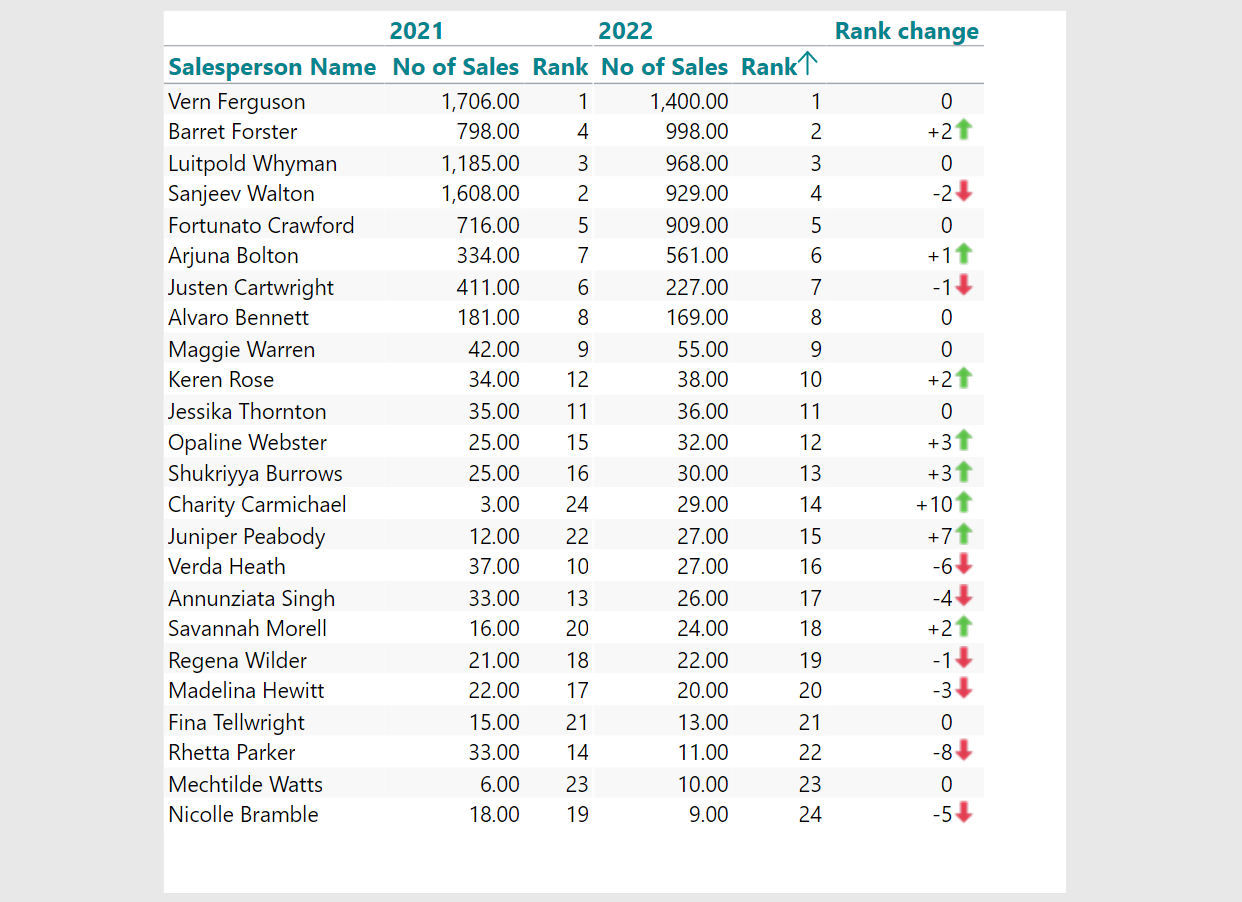Select the Nicolle Bramble name cell
1242x902 pixels.
coord(243,814)
